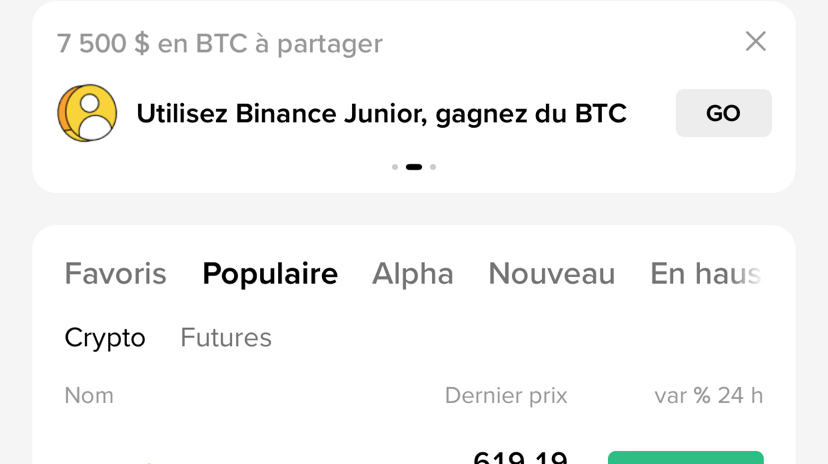828x464 pixels.
Task: Open the Alpha tab
Action: tap(412, 274)
